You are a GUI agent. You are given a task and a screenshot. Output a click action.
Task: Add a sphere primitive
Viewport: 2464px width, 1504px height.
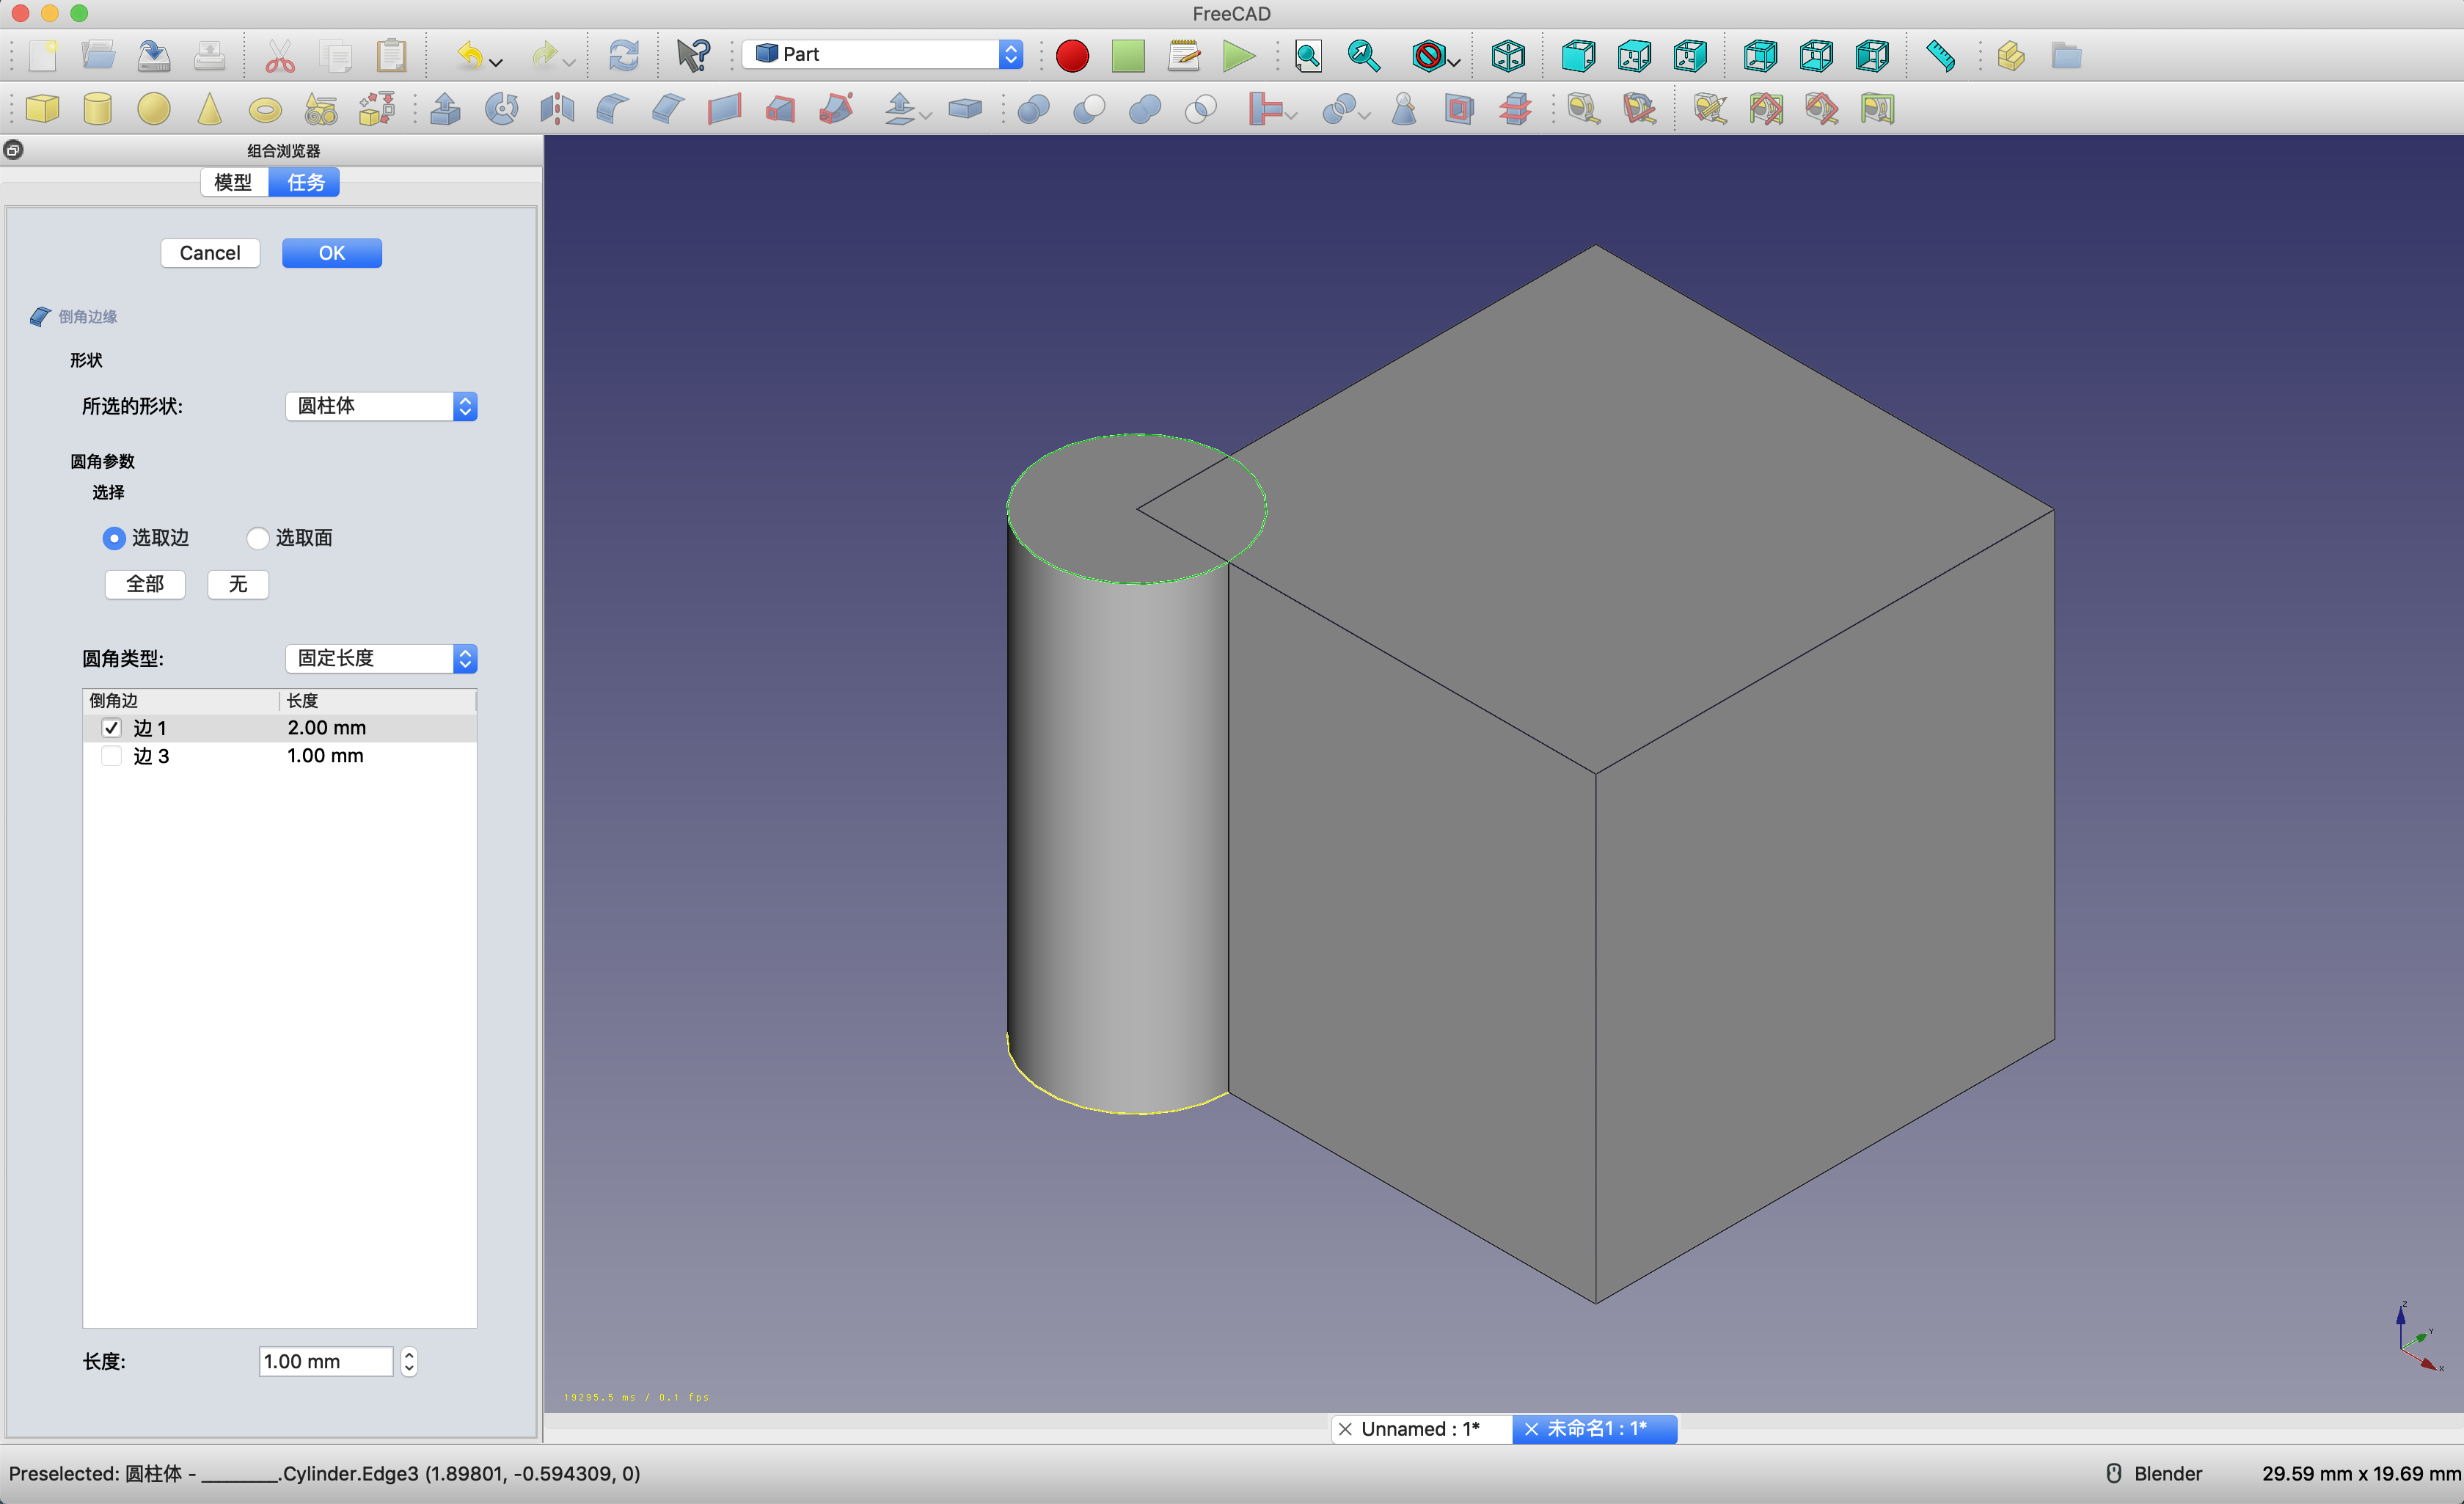point(153,109)
